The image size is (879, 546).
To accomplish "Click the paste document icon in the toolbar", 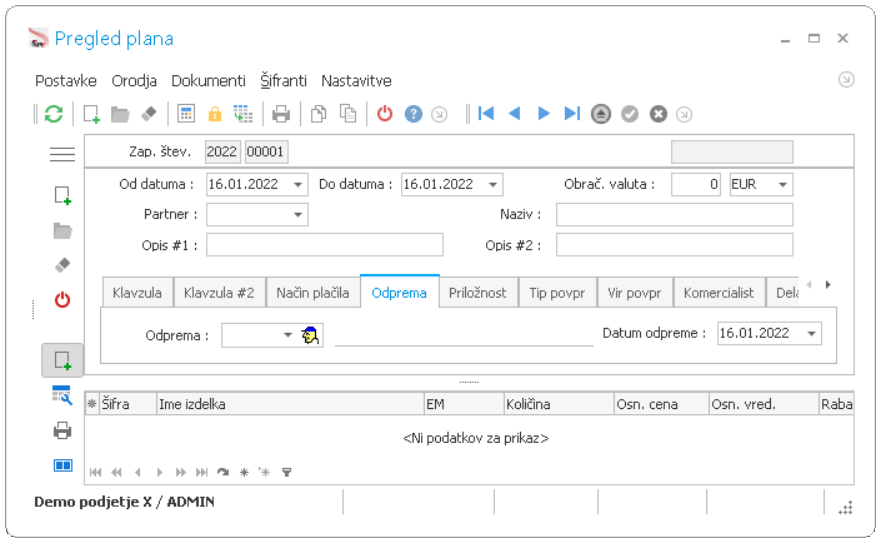I will click(348, 114).
